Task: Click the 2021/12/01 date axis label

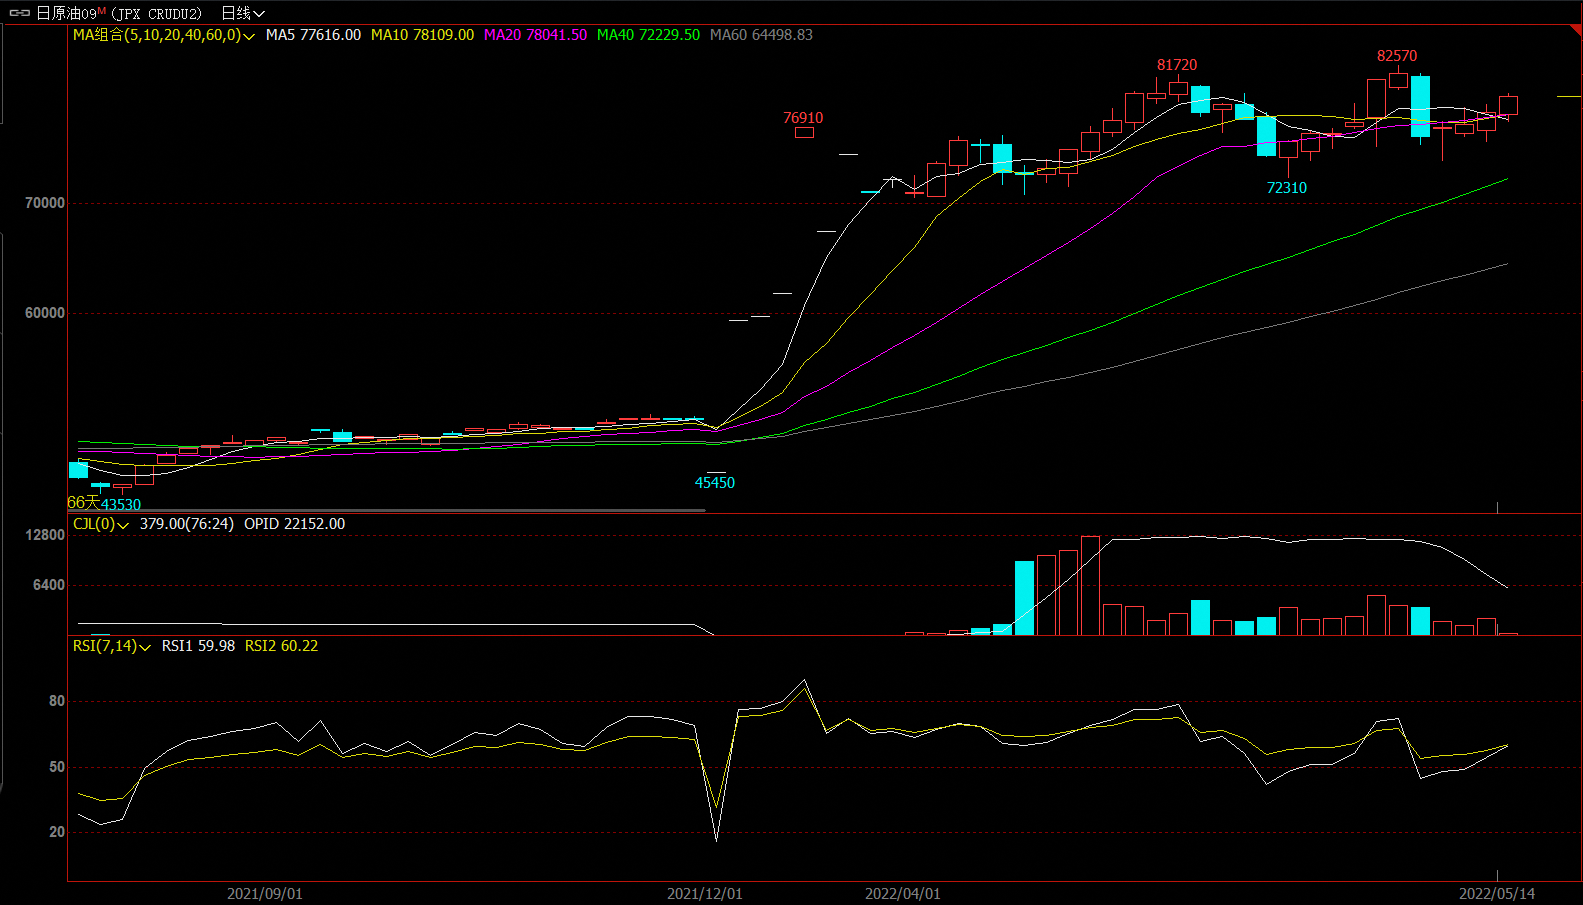Action: (705, 894)
